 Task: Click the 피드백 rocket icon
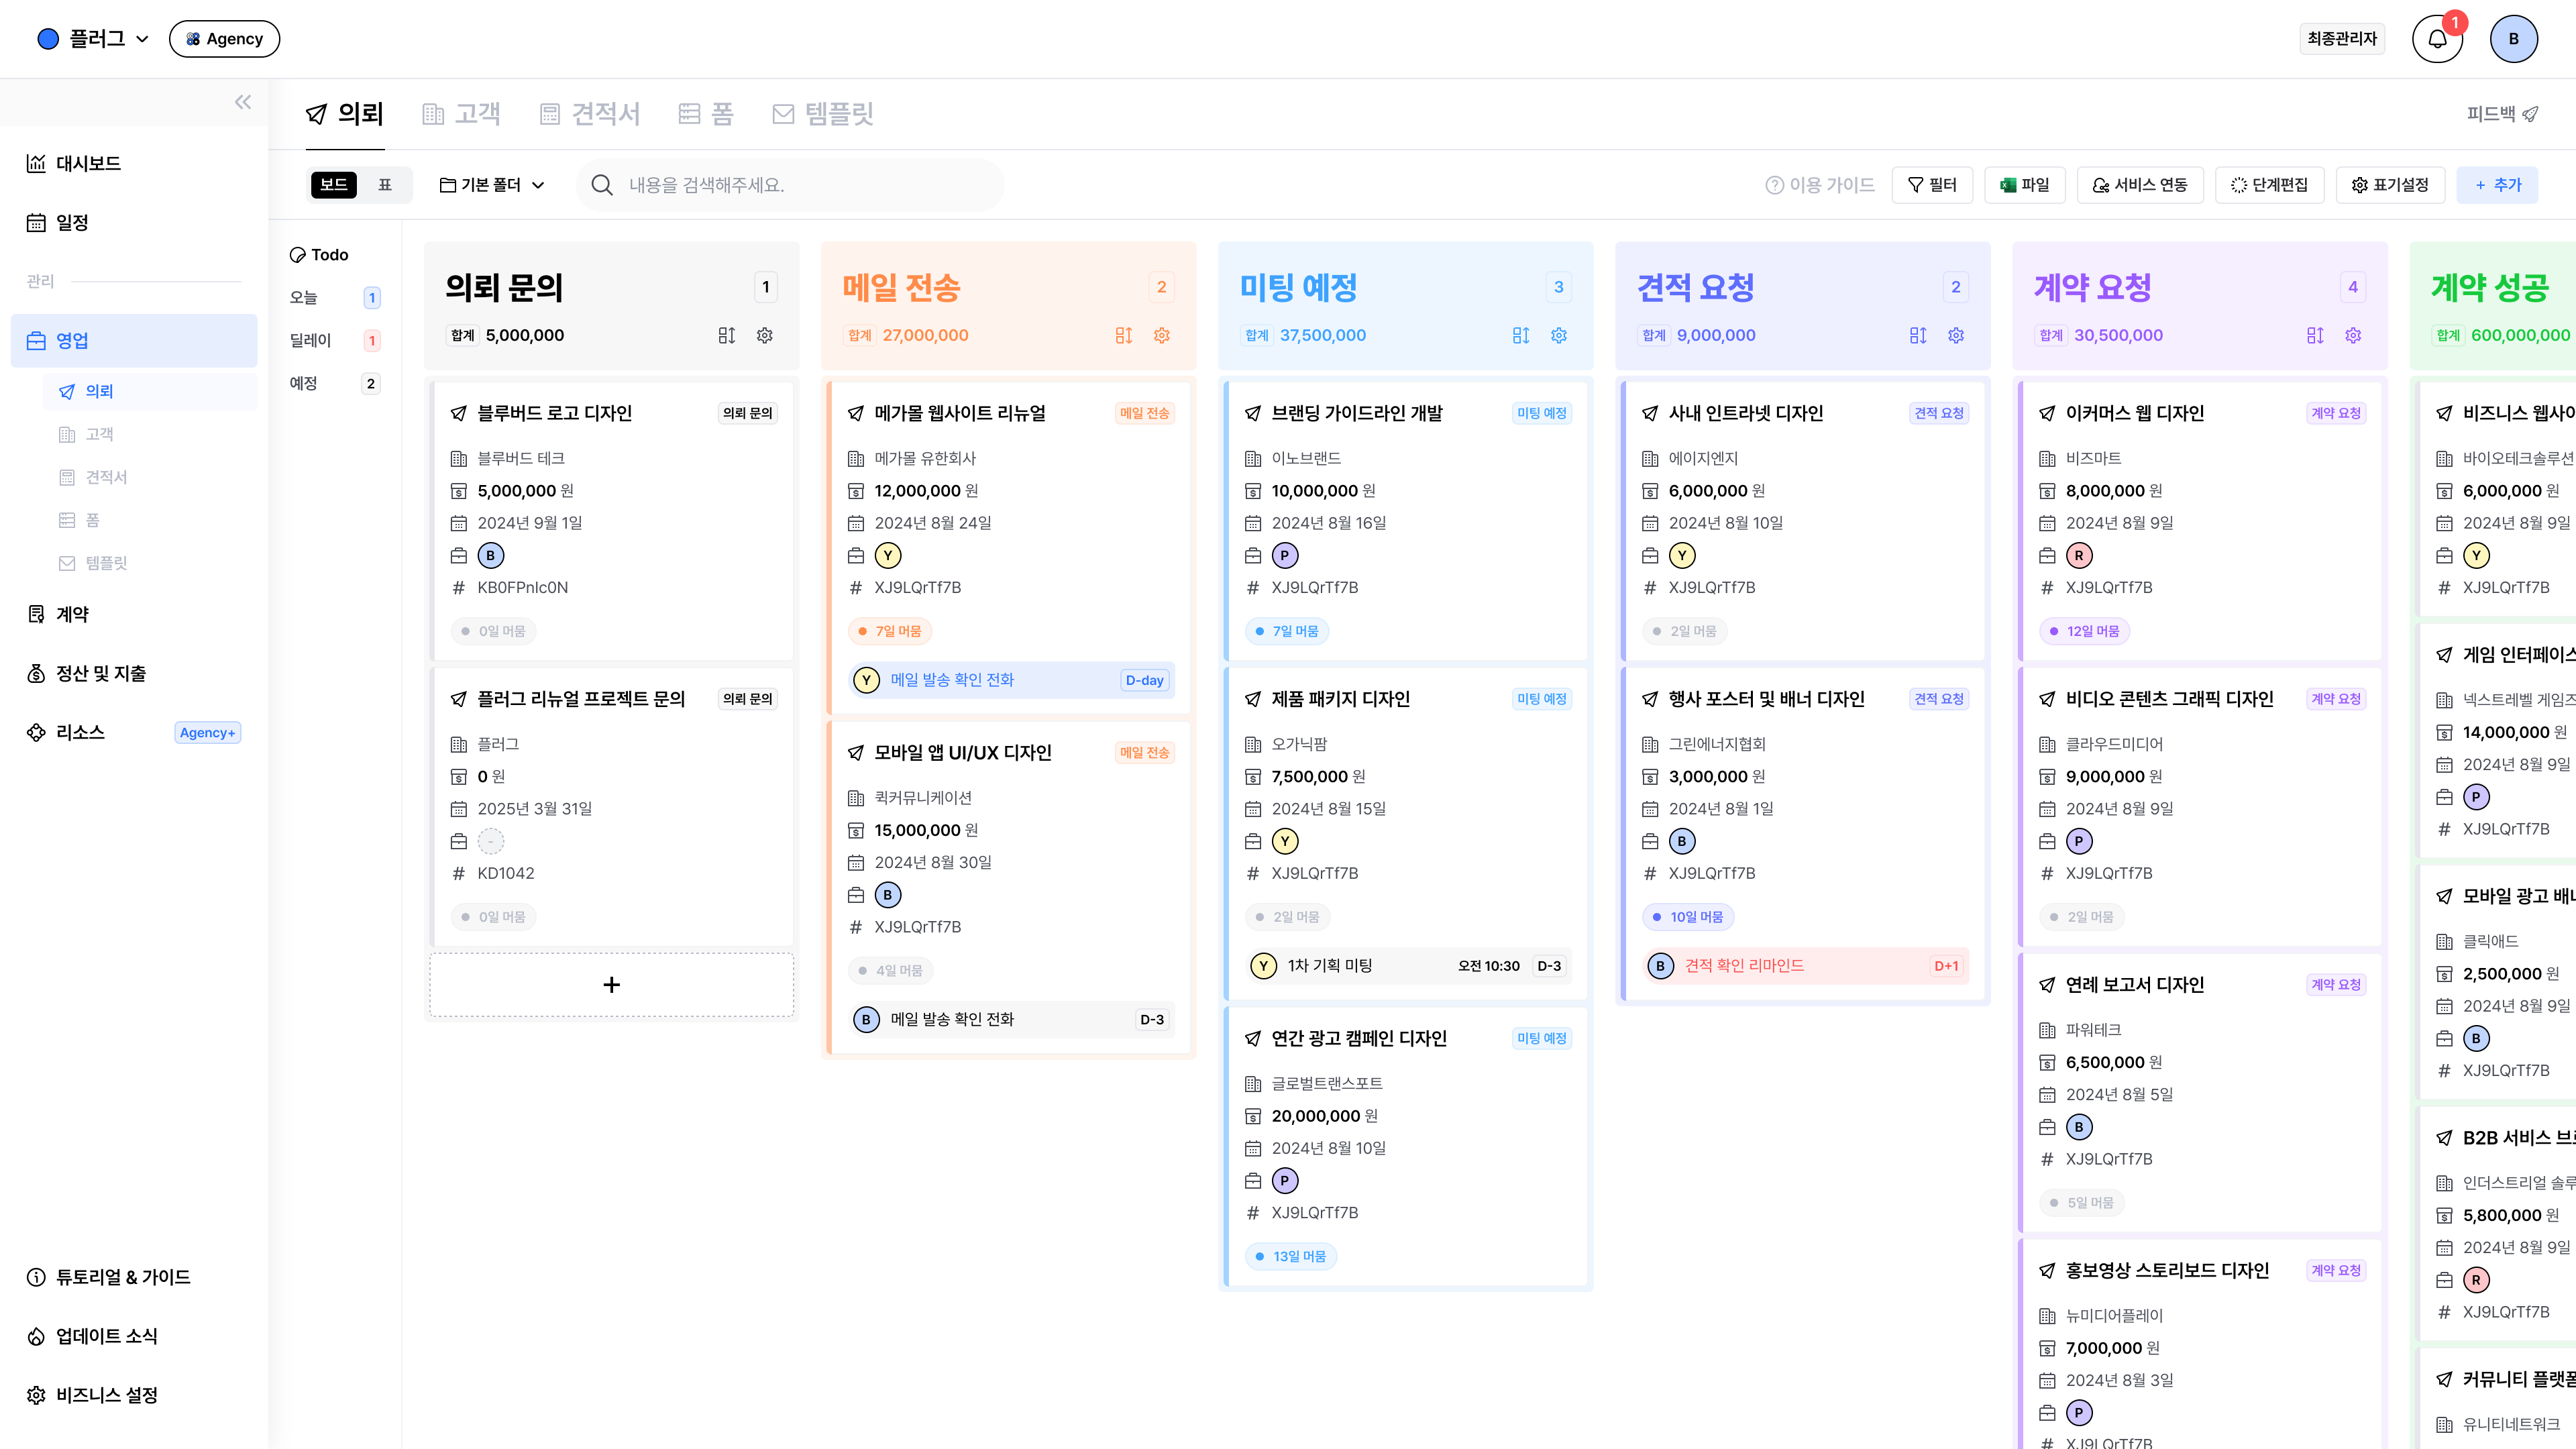coord(2530,114)
